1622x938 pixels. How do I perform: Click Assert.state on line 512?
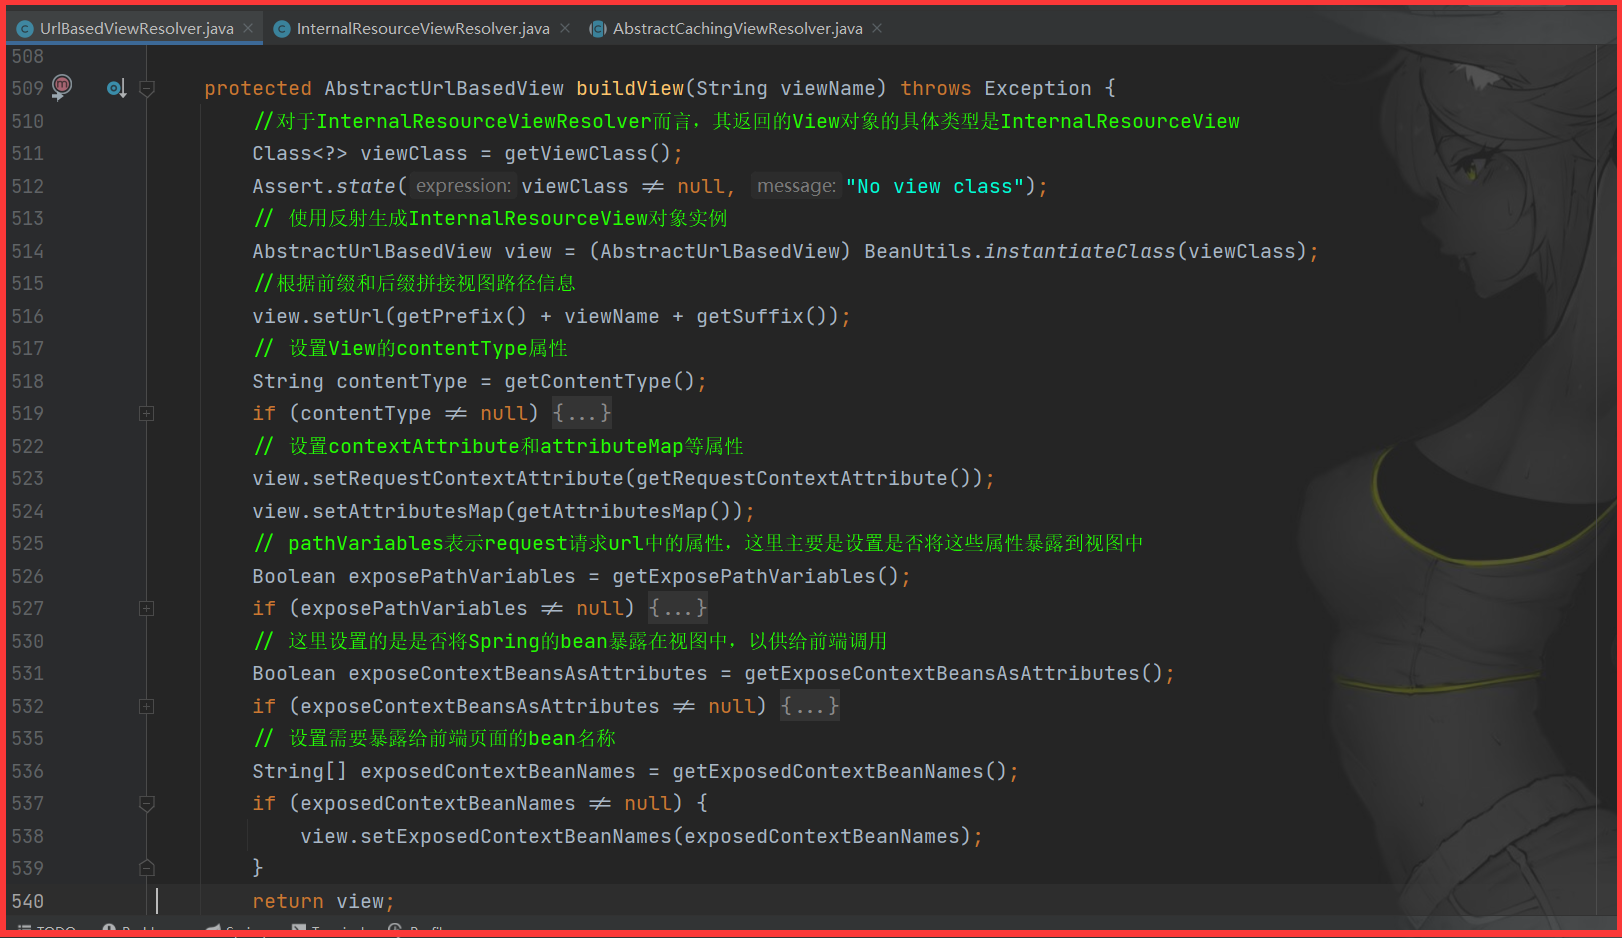[x=325, y=186]
